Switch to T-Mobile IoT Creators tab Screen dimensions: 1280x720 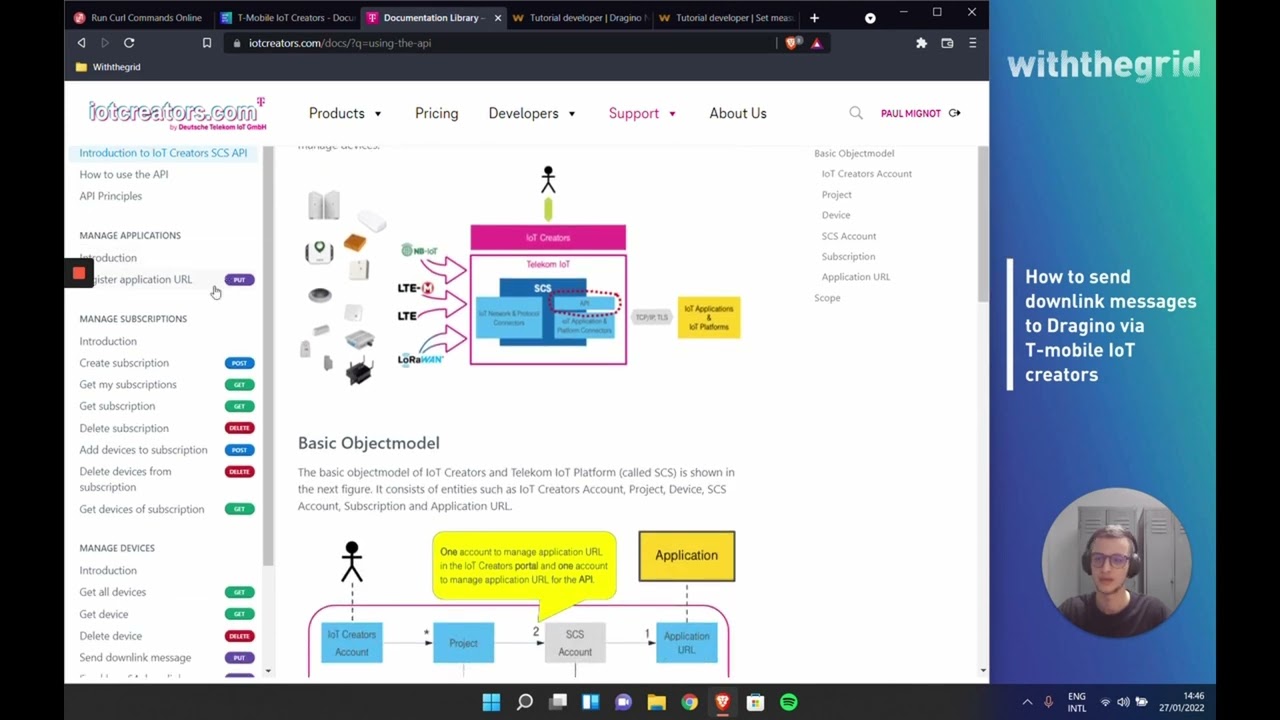[x=287, y=18]
